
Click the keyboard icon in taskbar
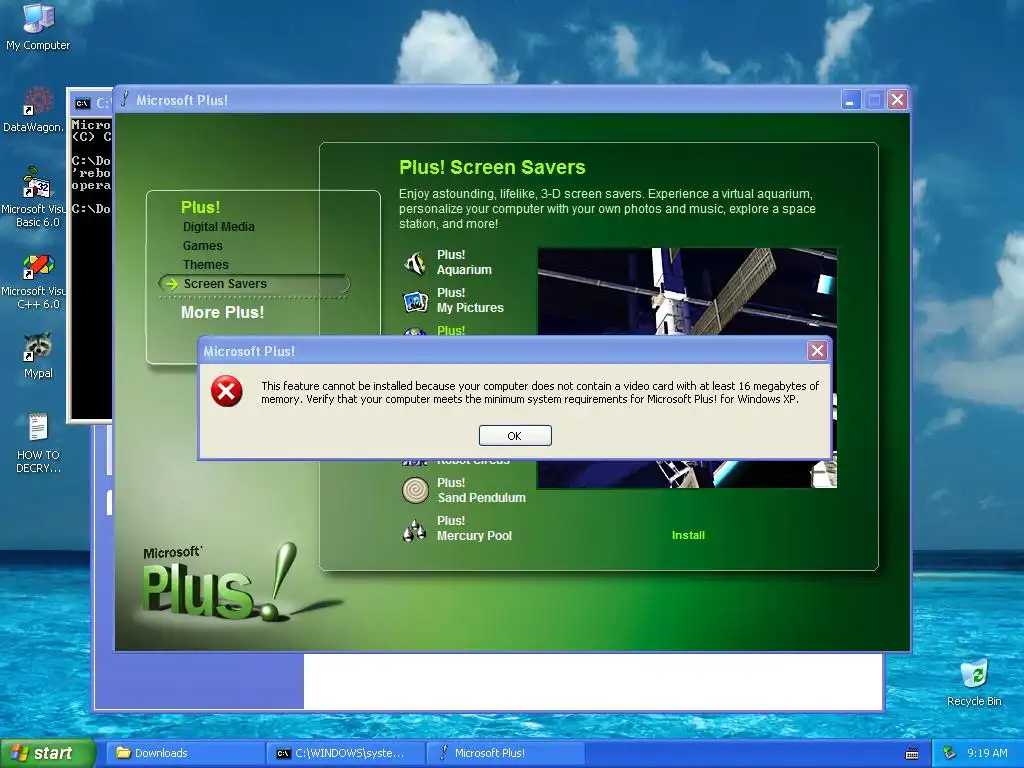click(912, 754)
